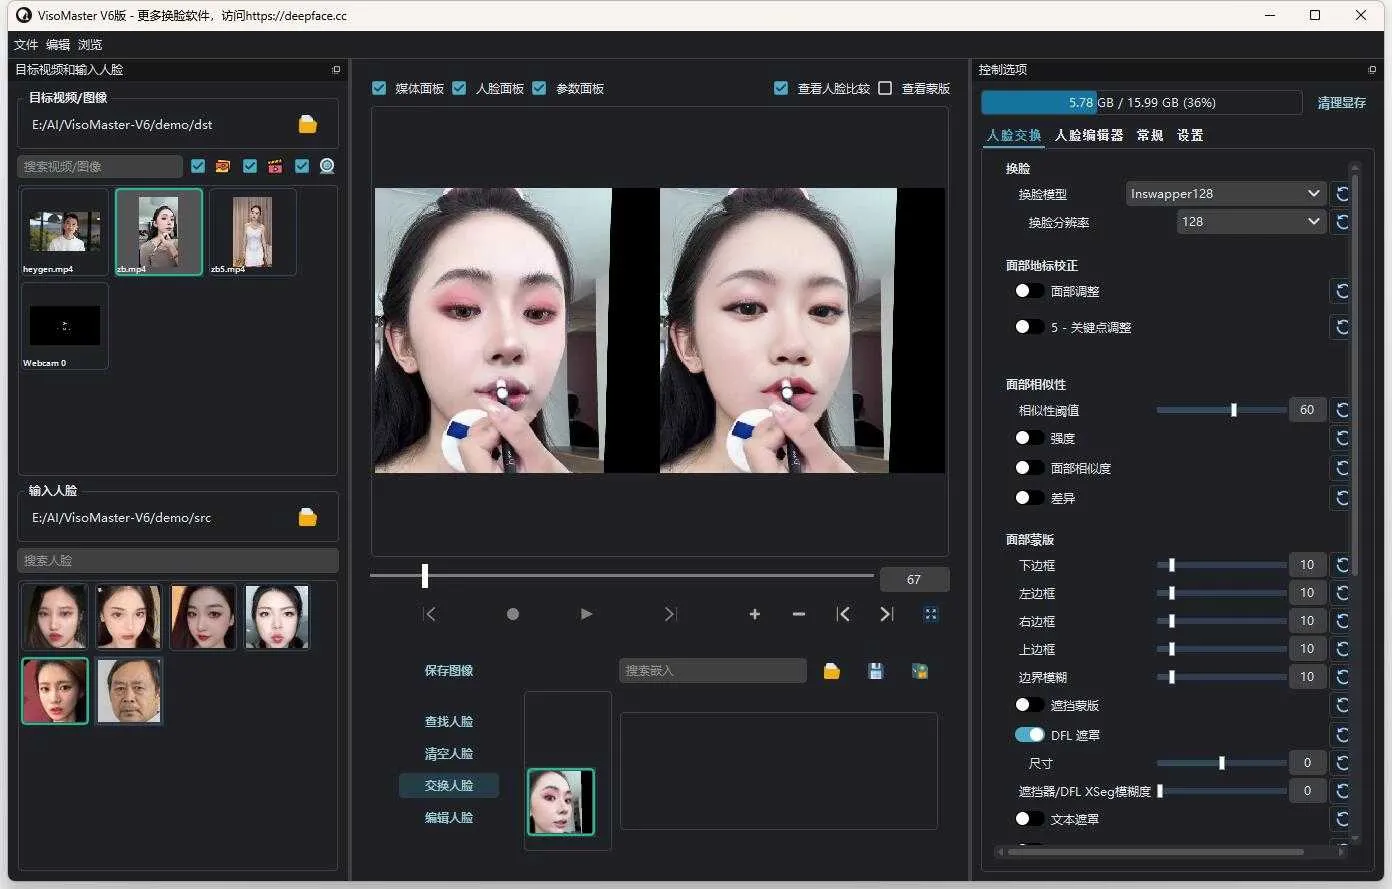Enable the 文本遮罩 toggle
Viewport: 1392px width, 889px height.
pos(1029,819)
